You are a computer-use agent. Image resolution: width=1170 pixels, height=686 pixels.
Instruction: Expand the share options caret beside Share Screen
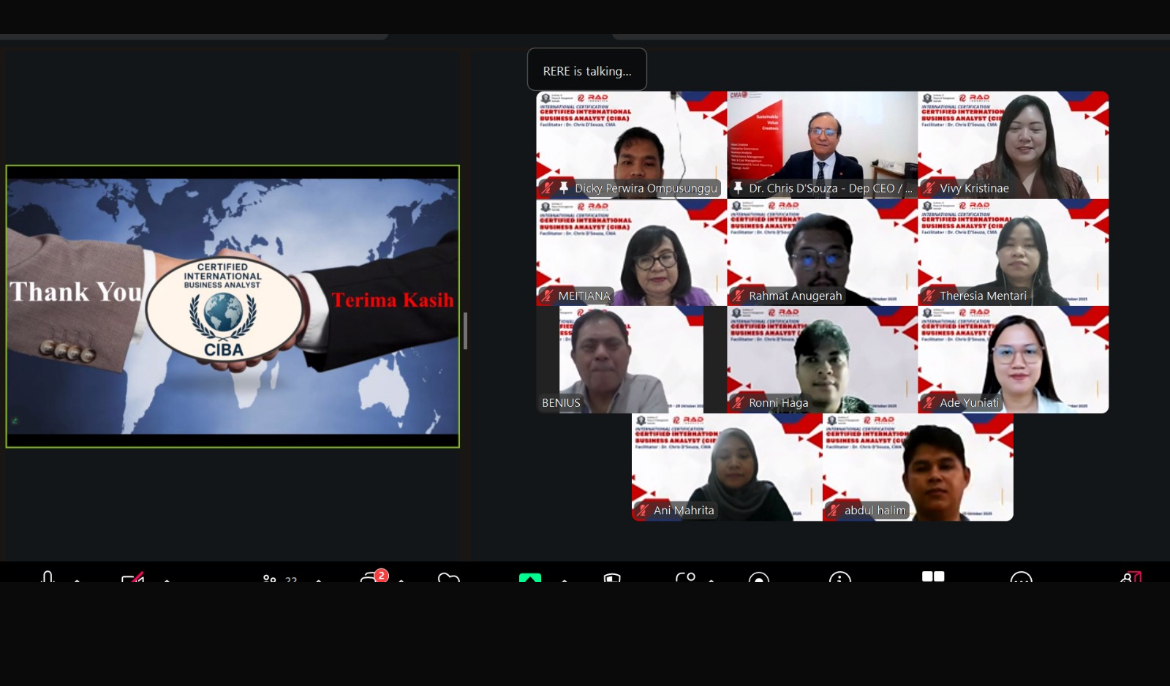[x=564, y=579]
